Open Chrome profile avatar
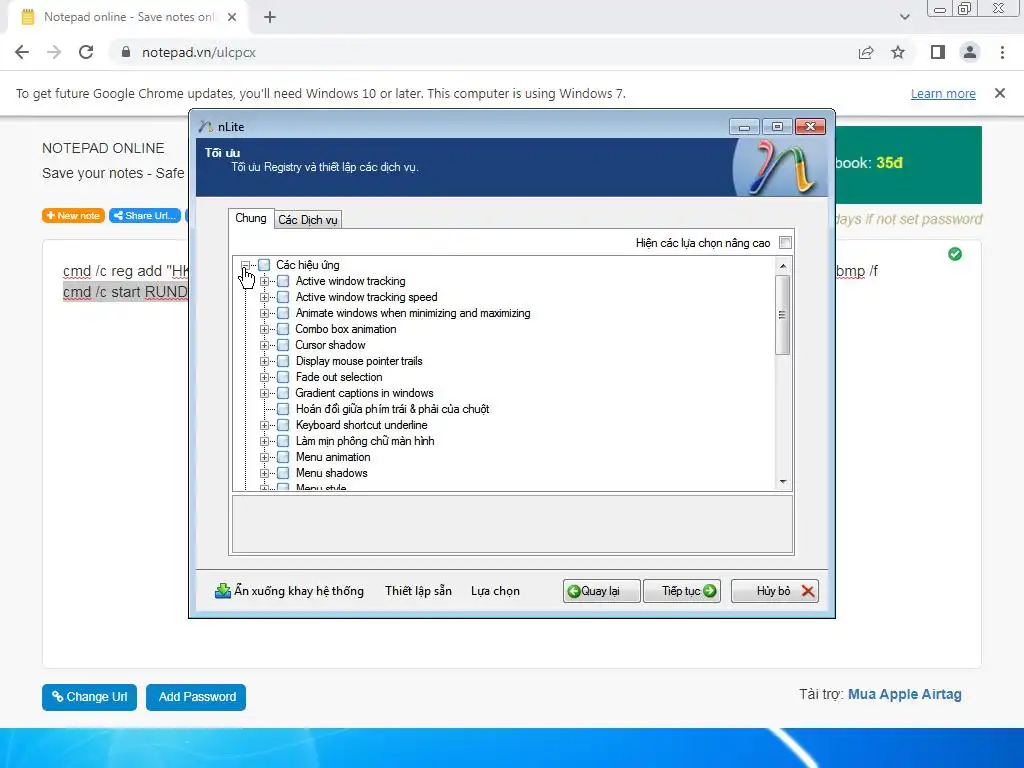 970,52
